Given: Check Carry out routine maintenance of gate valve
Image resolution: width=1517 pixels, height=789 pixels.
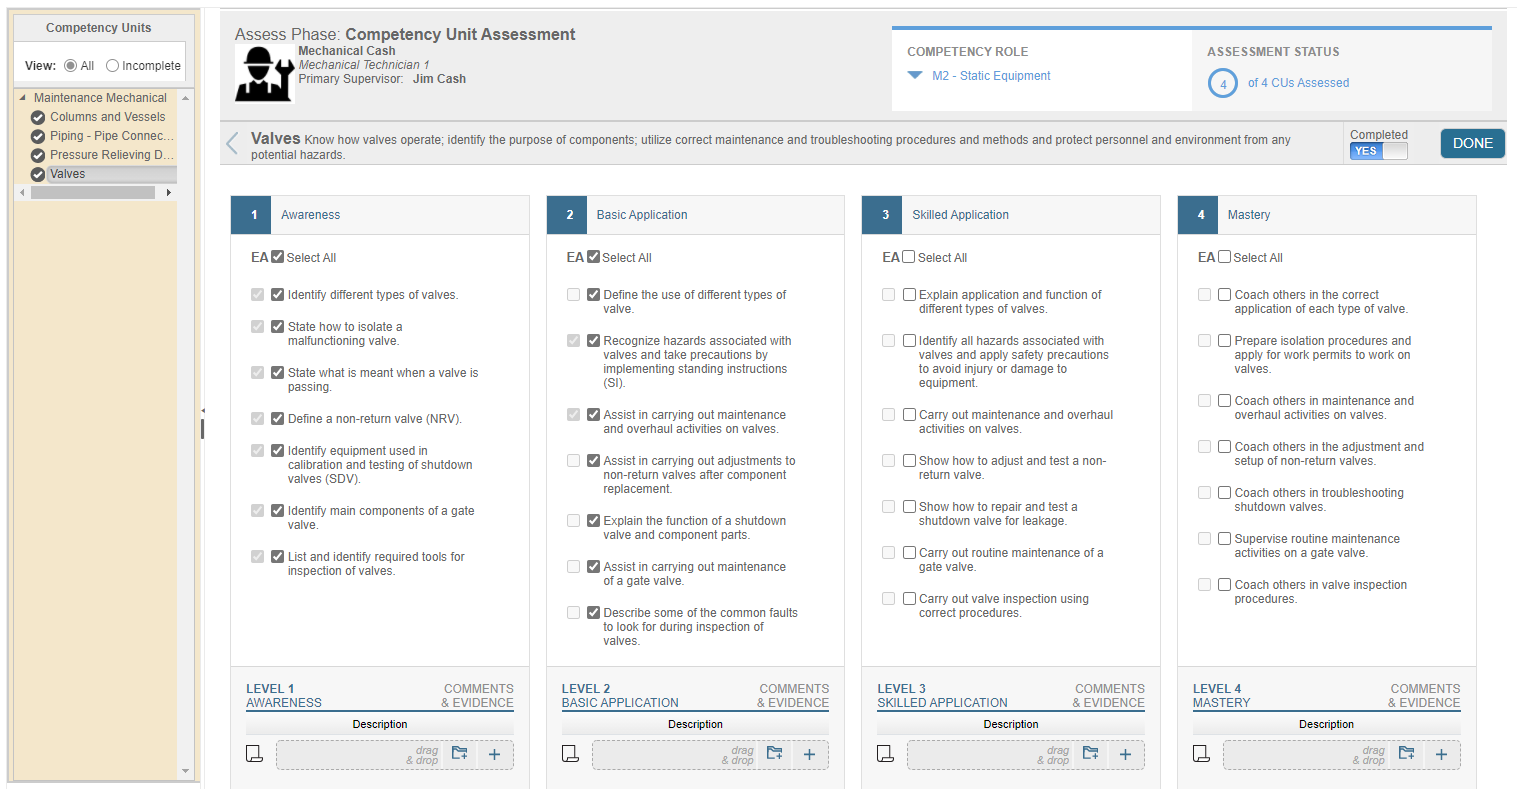Looking at the screenshot, I should tap(909, 553).
